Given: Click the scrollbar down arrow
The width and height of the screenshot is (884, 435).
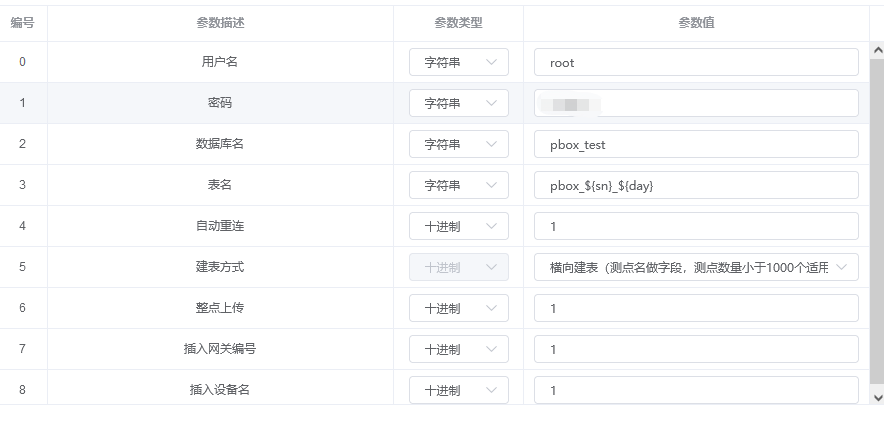Looking at the screenshot, I should [877, 397].
